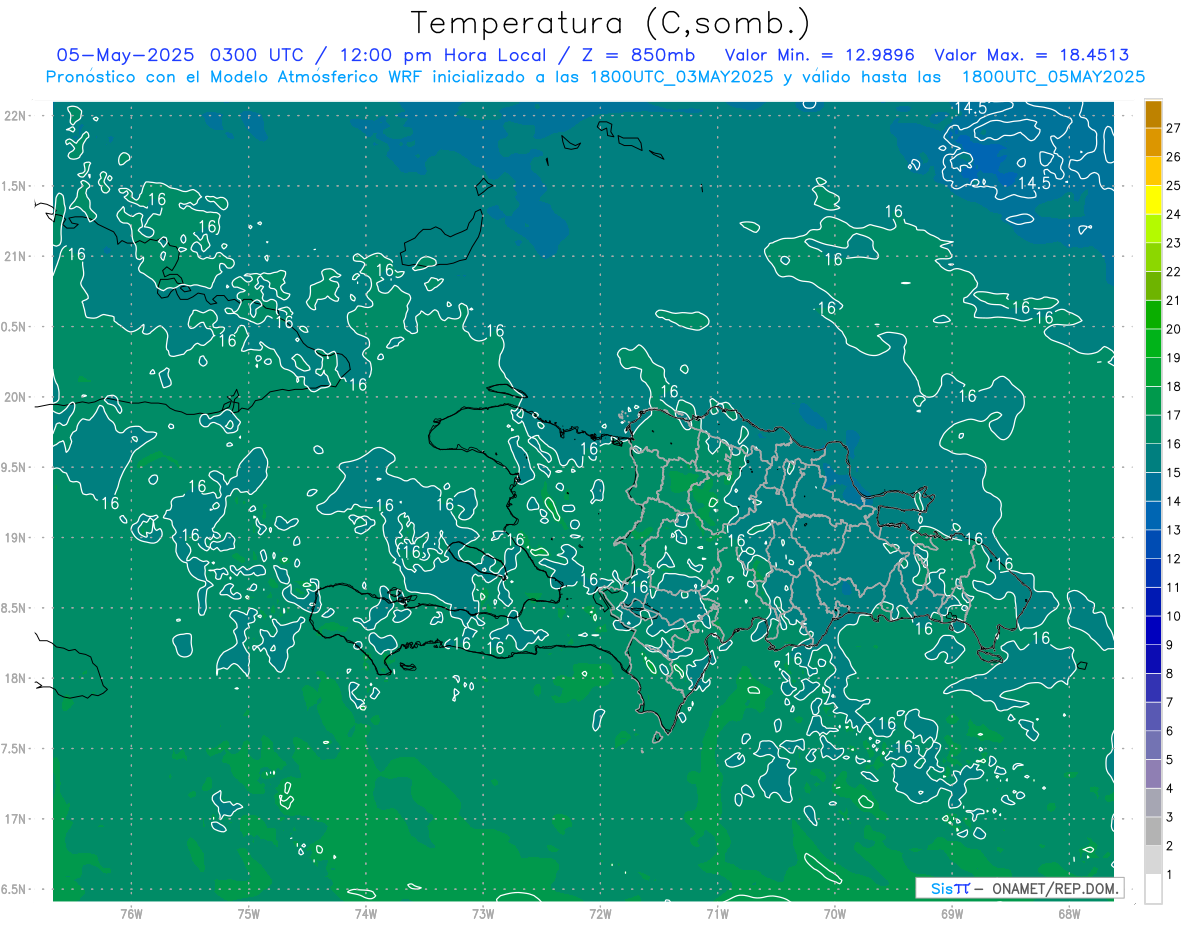Pick the brown-orange swatch topping the color scale
Image resolution: width=1200 pixels, height=927 pixels.
click(1153, 115)
